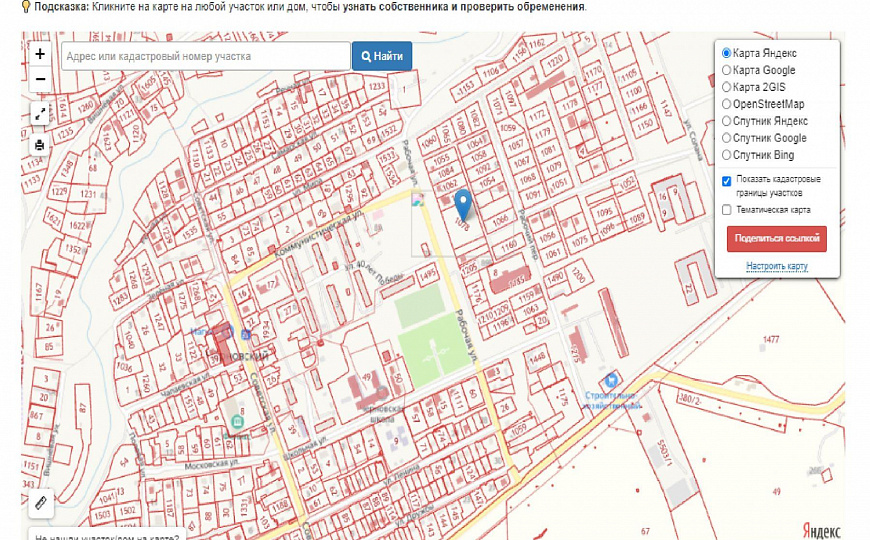Click the blue location pin marker

[462, 203]
